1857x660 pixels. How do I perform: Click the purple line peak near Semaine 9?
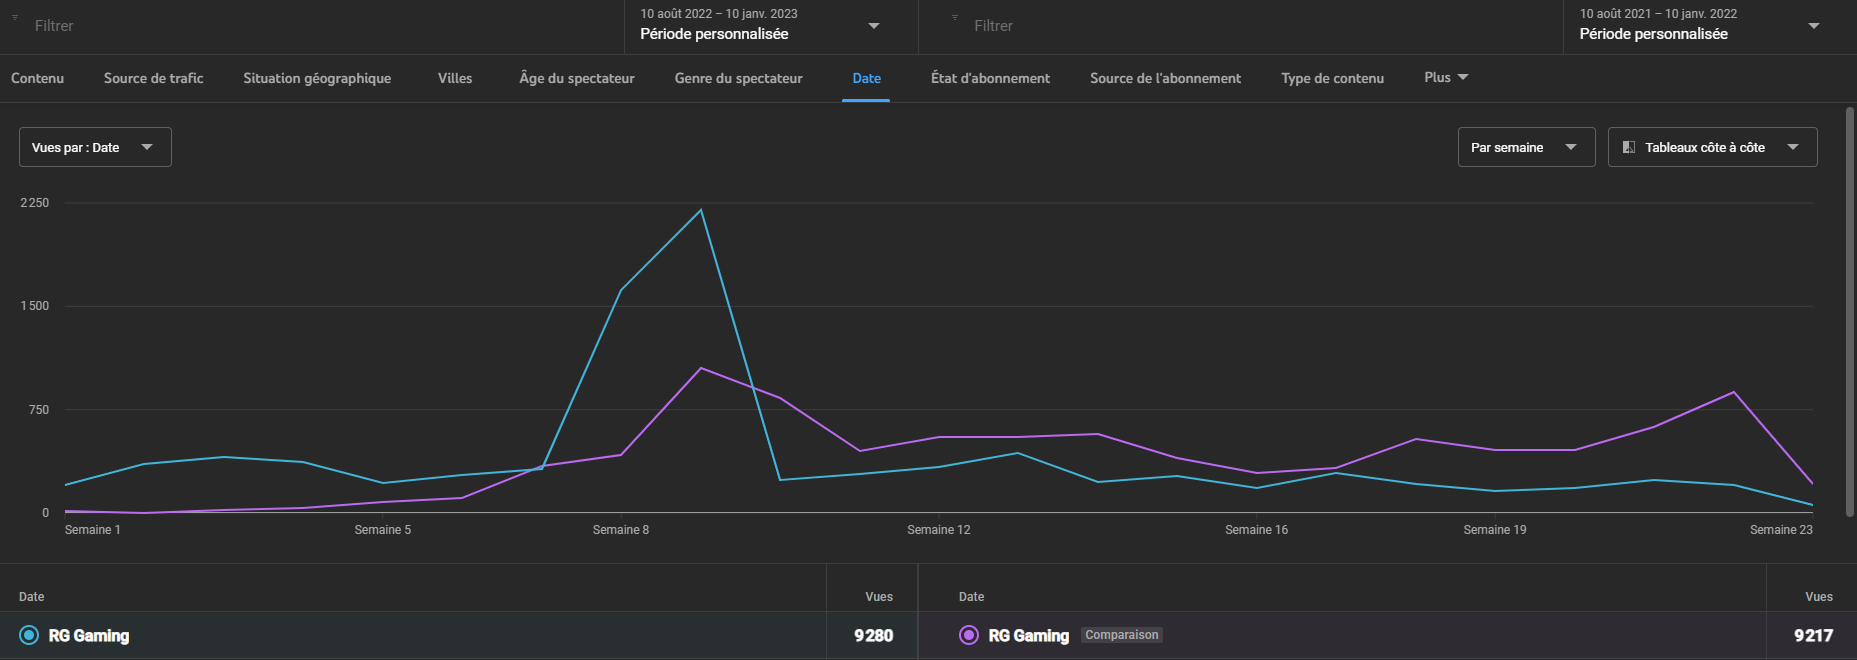pos(701,368)
